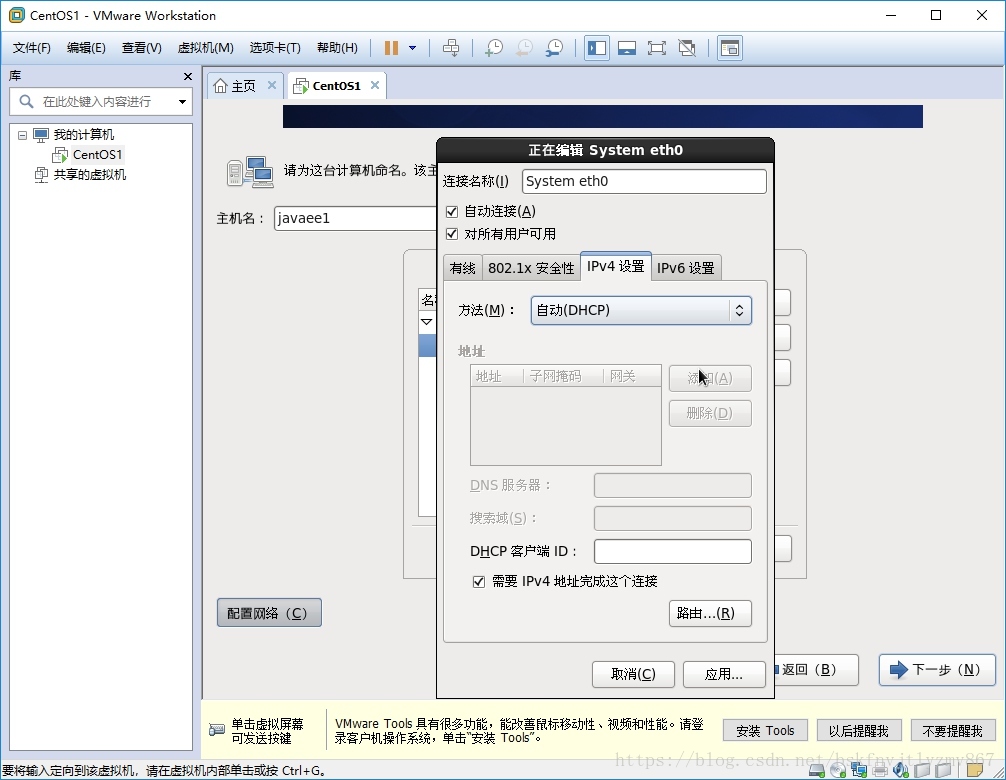Image resolution: width=1006 pixels, height=780 pixels.
Task: Click the 配置网络 (C) button
Action: point(269,613)
